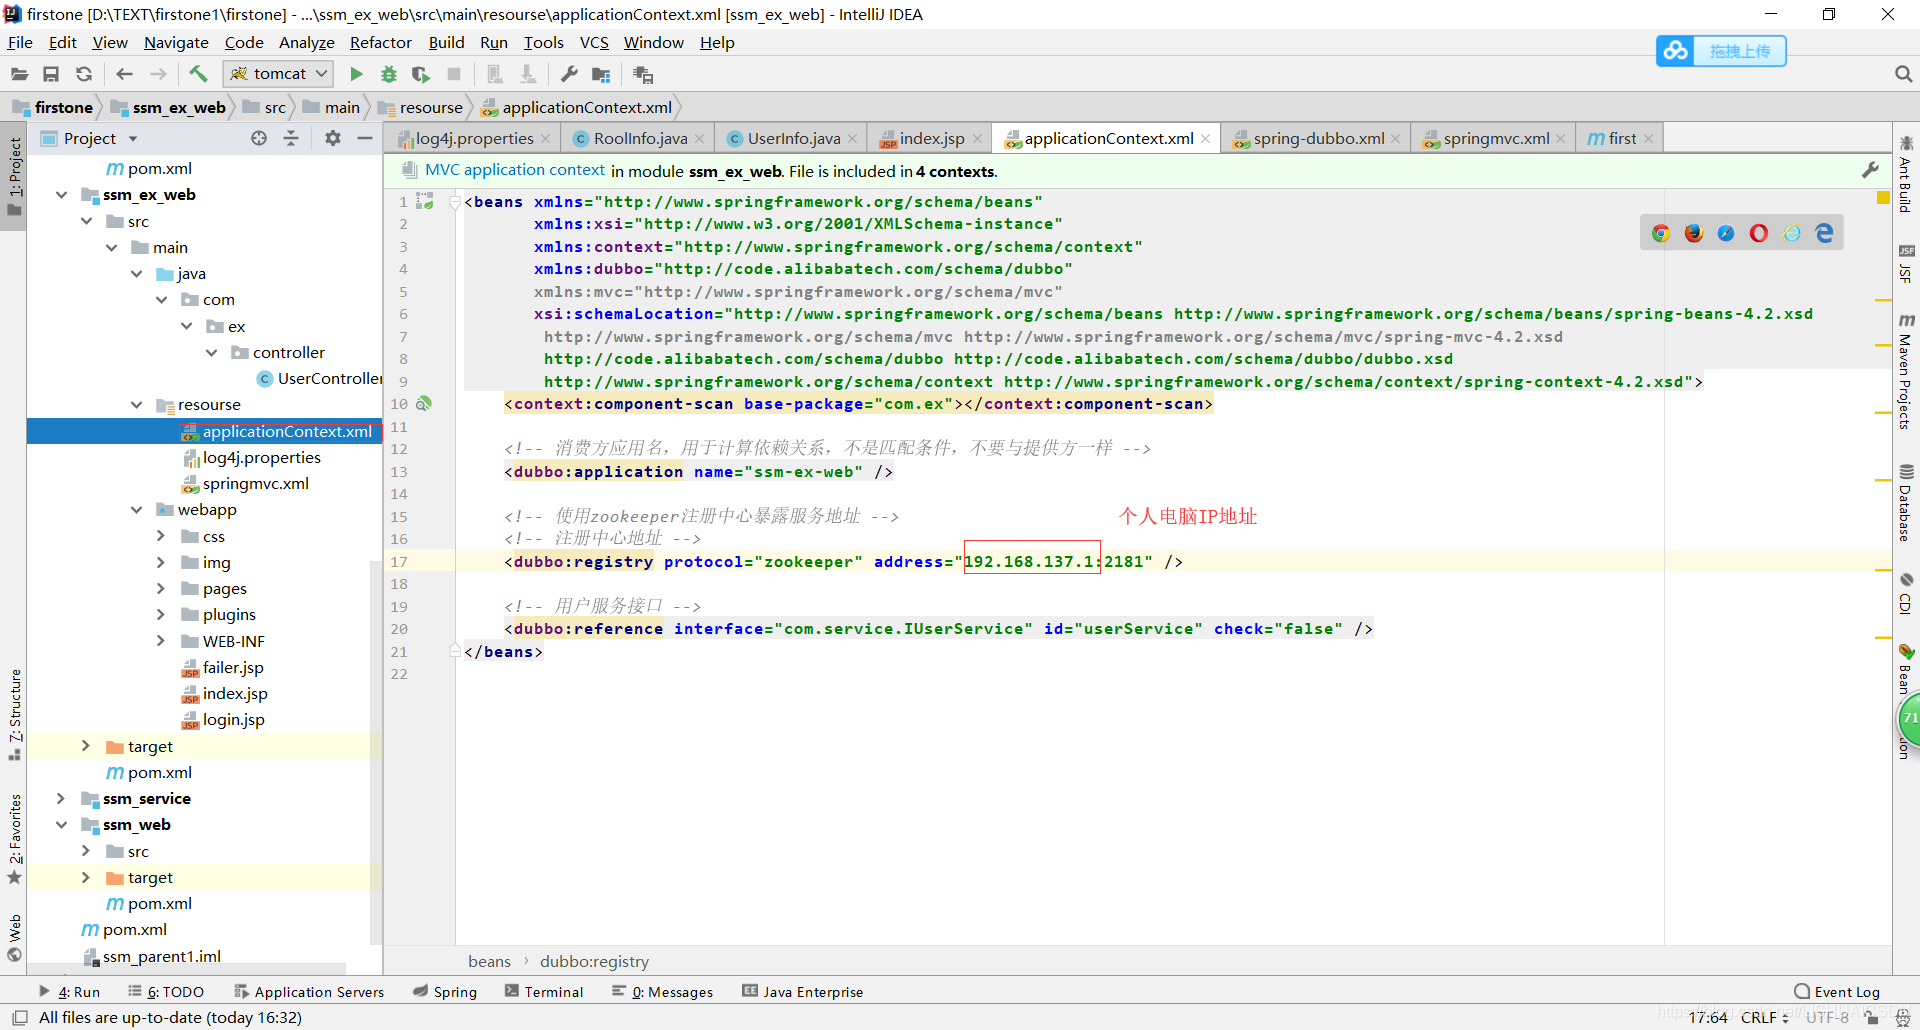This screenshot has width=1920, height=1030.
Task: Open the File menu
Action: (20, 42)
